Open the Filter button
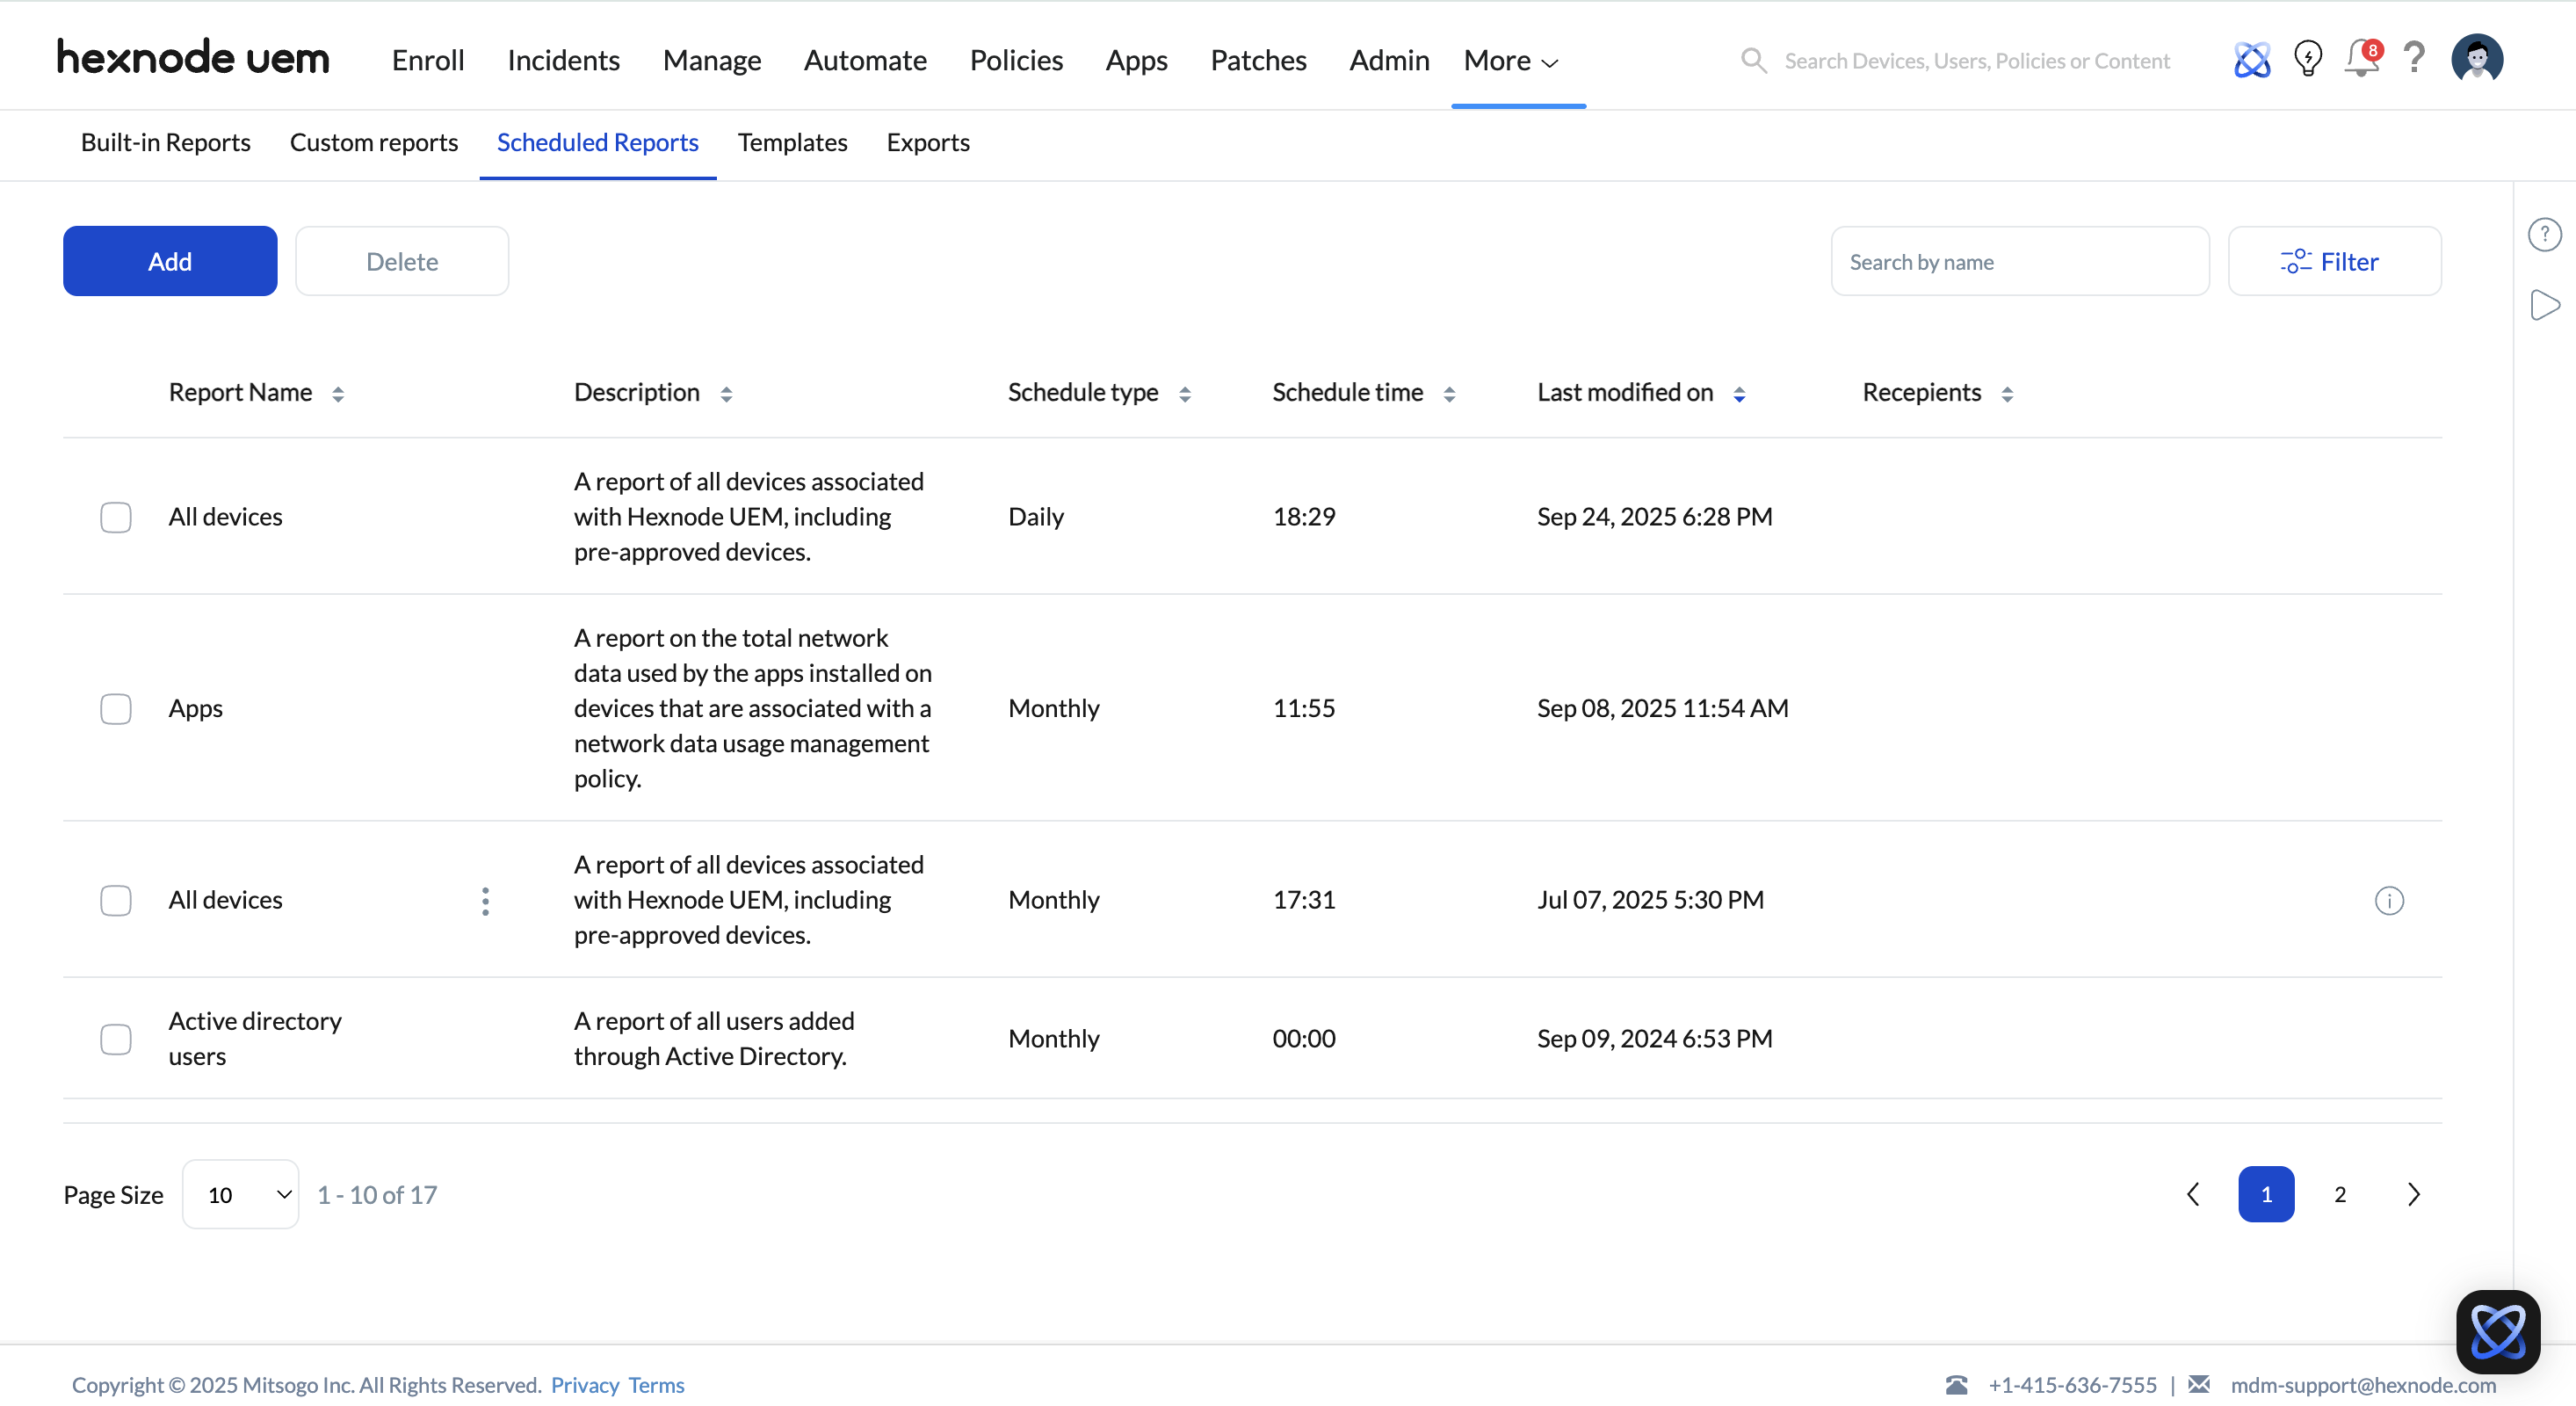Image resolution: width=2576 pixels, height=1406 pixels. [2334, 261]
